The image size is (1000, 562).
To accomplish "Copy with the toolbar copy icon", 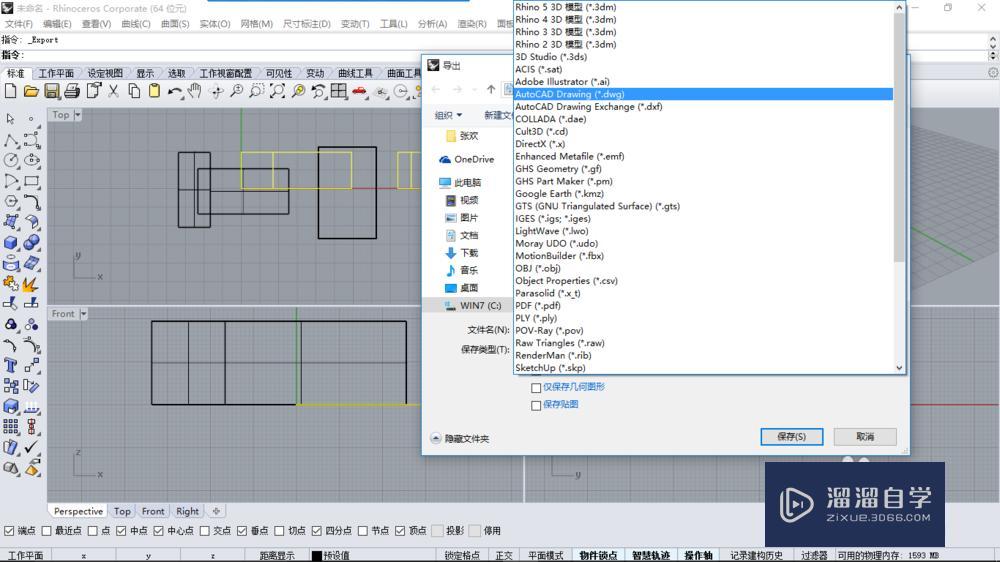I will 134,91.
